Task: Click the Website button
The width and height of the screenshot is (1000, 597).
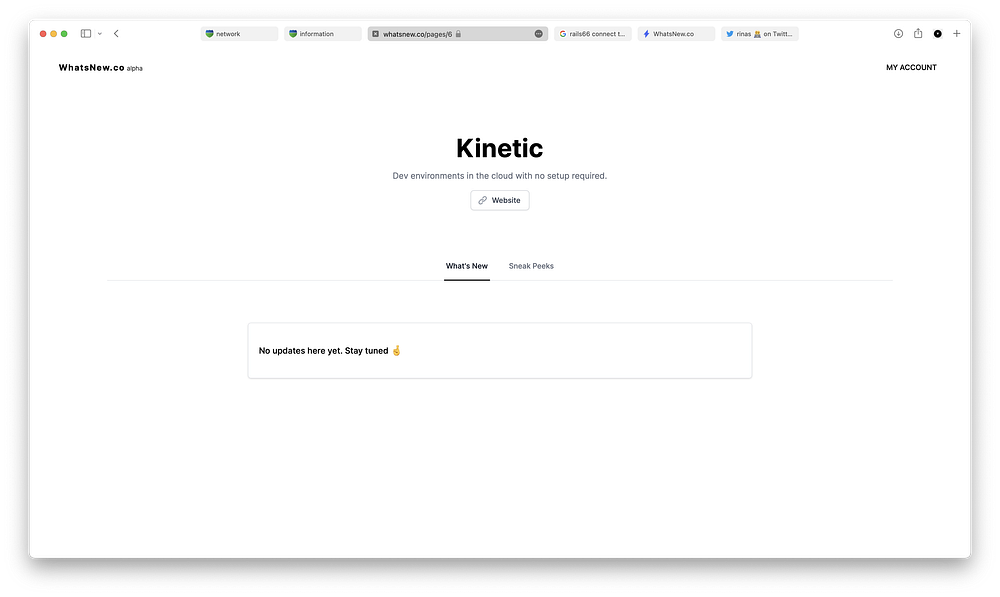Action: pos(499,200)
